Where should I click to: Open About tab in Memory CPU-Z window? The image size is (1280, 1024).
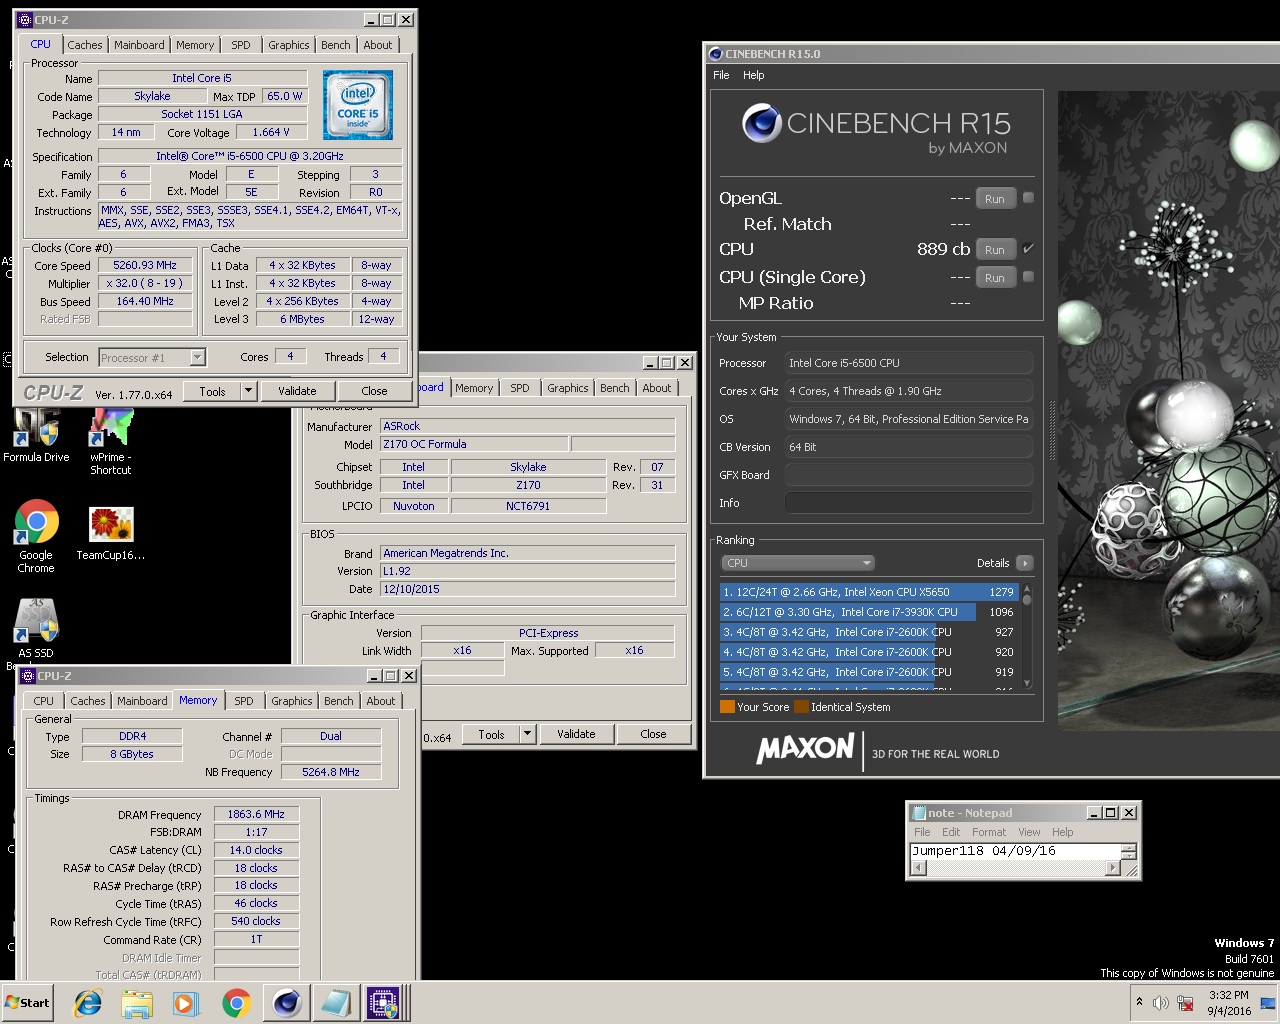[381, 701]
